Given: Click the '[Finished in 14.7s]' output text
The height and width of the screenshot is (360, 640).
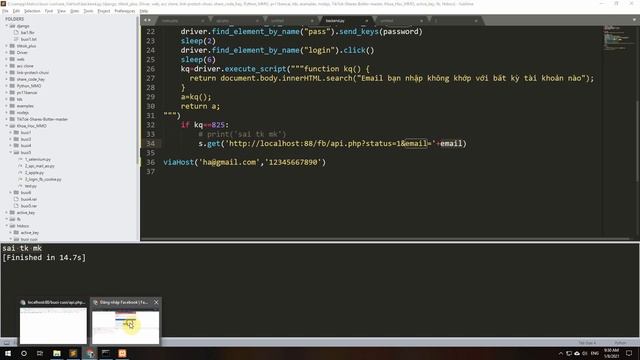Looking at the screenshot, I should pyautogui.click(x=44, y=258).
